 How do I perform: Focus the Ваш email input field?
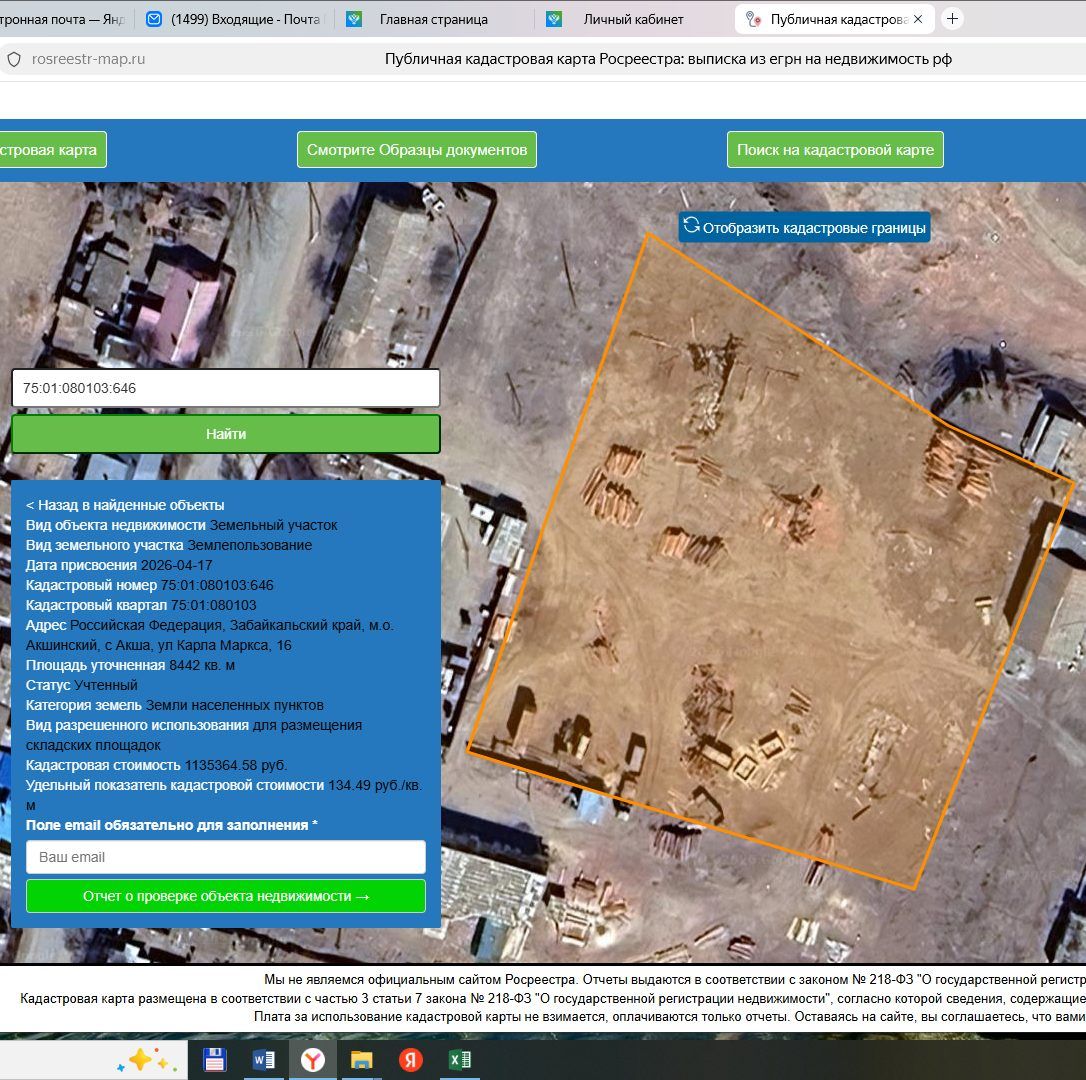point(226,857)
